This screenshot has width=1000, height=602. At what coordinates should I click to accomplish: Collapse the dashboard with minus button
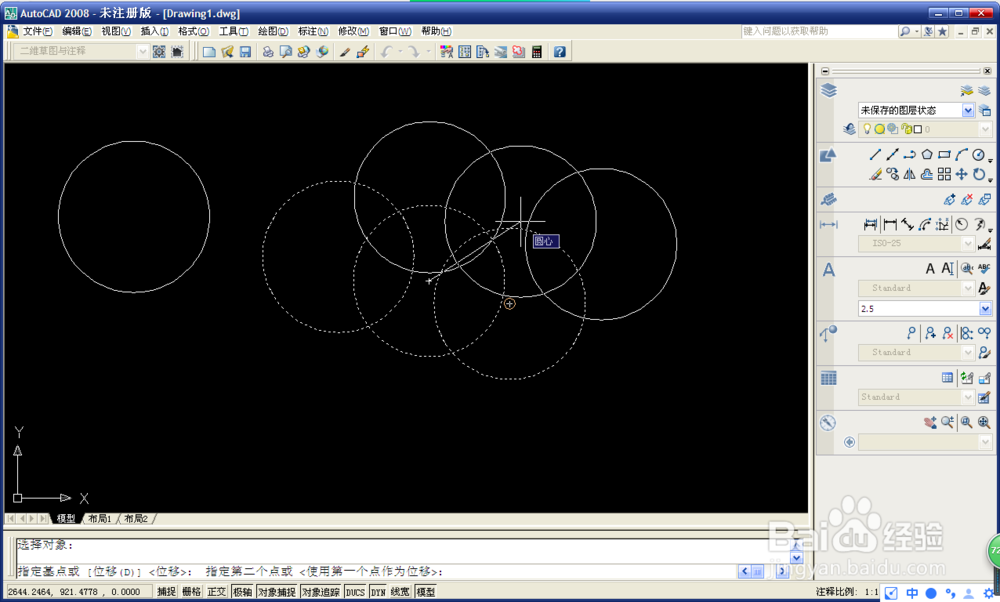pyautogui.click(x=825, y=71)
